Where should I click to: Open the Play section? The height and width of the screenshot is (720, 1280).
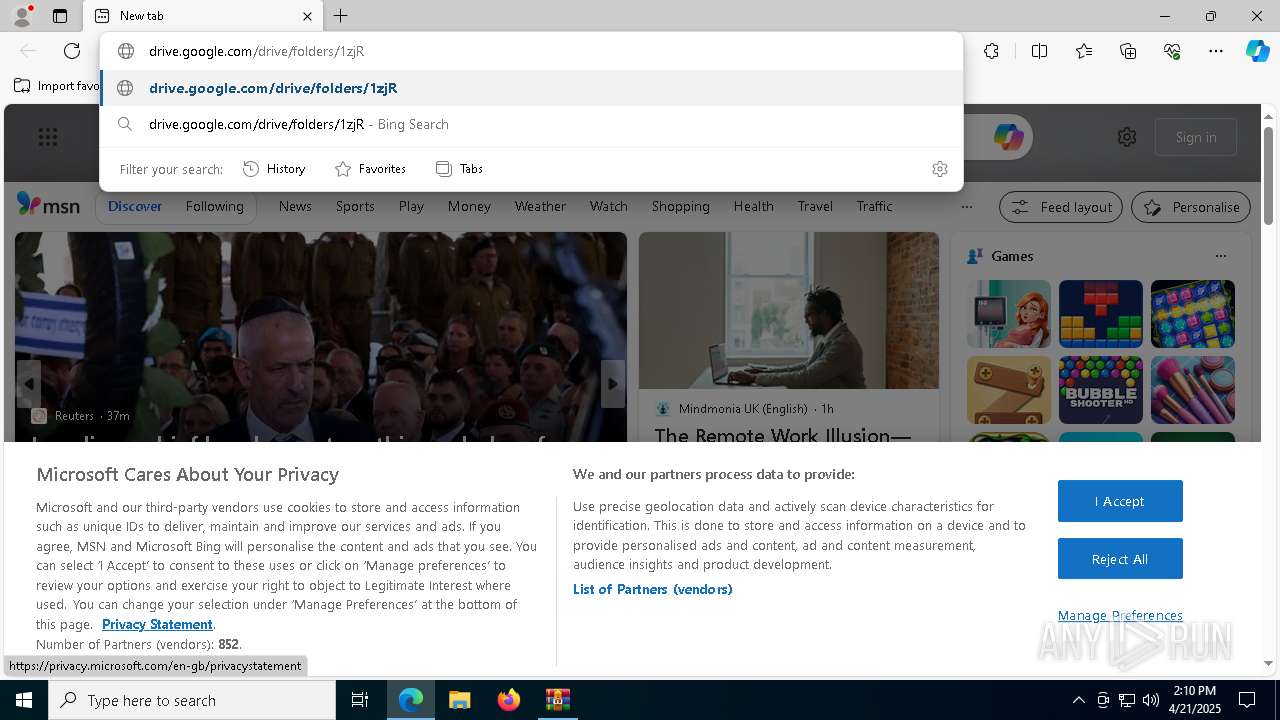411,206
